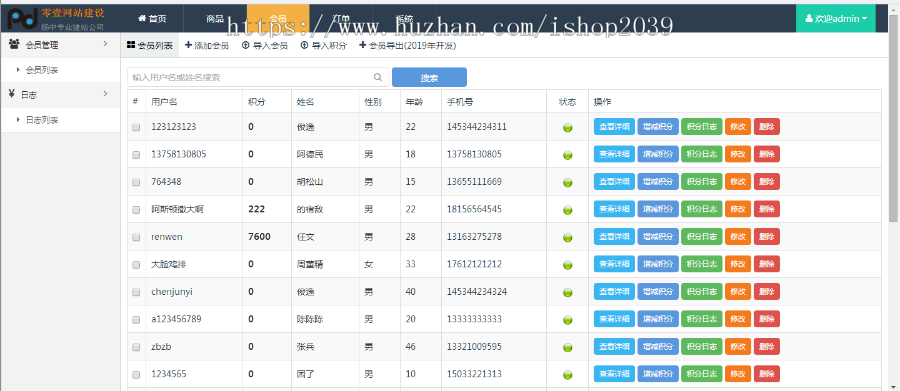Click the green status dot for 764348
The width and height of the screenshot is (900, 391).
click(568, 183)
